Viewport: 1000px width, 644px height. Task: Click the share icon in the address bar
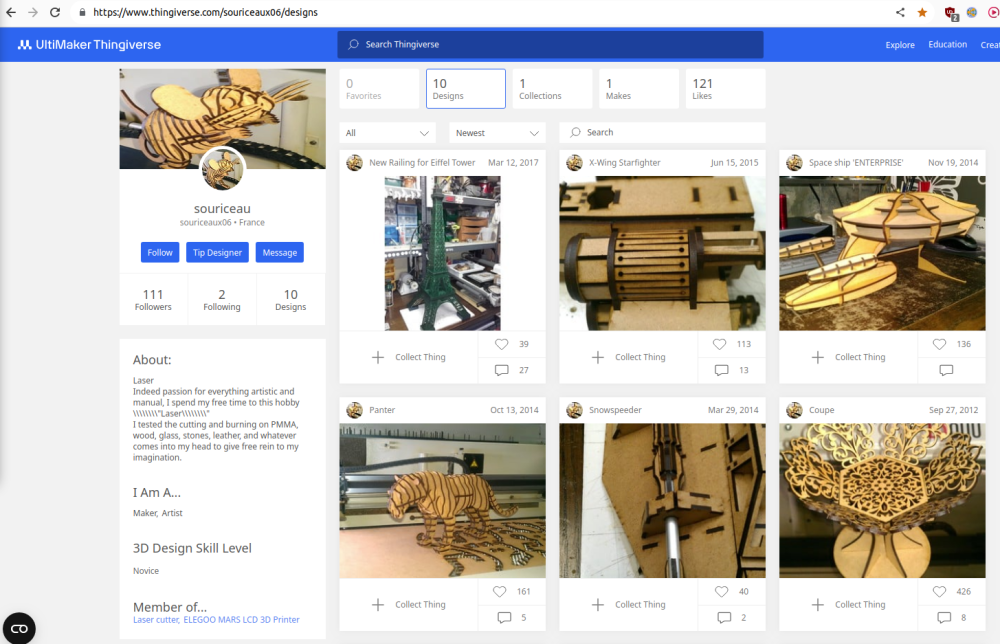click(900, 12)
